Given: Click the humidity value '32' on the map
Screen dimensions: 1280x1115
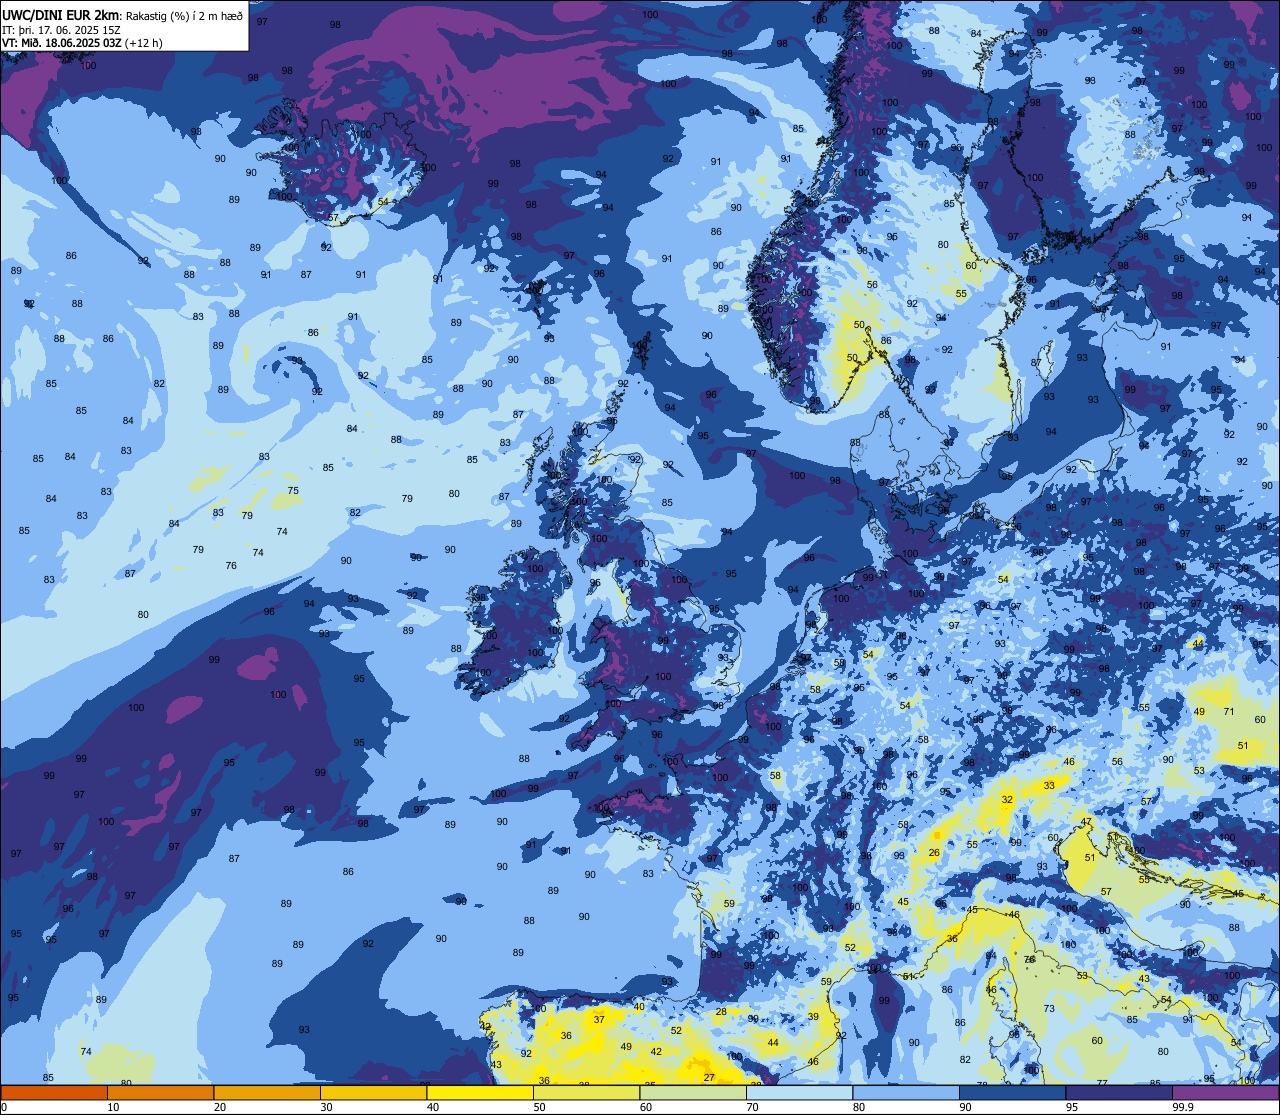Looking at the screenshot, I should tap(1007, 800).
